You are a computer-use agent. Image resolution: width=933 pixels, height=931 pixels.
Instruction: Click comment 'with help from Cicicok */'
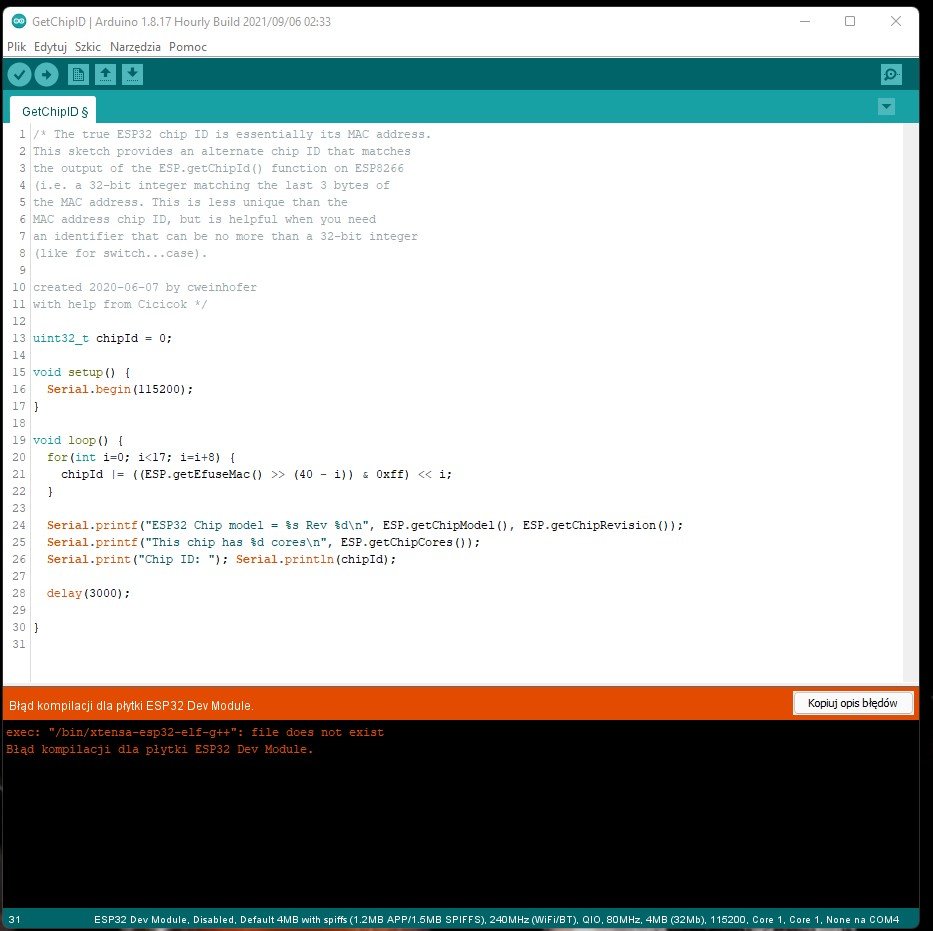tap(120, 304)
